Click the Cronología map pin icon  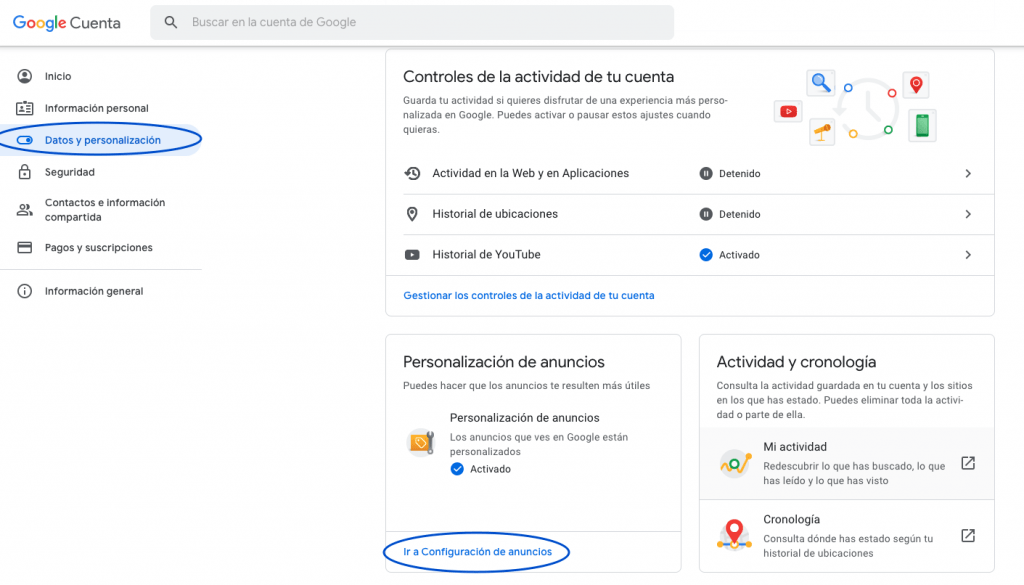tap(734, 535)
